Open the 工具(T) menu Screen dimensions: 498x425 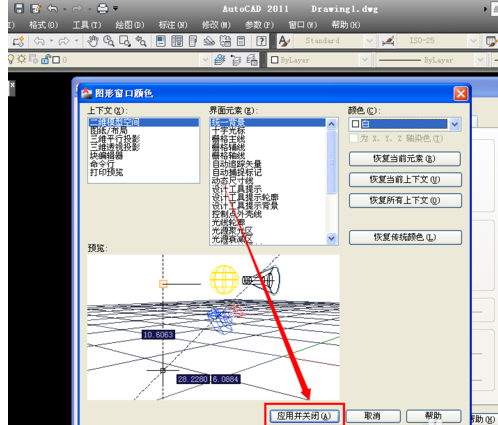coord(87,25)
